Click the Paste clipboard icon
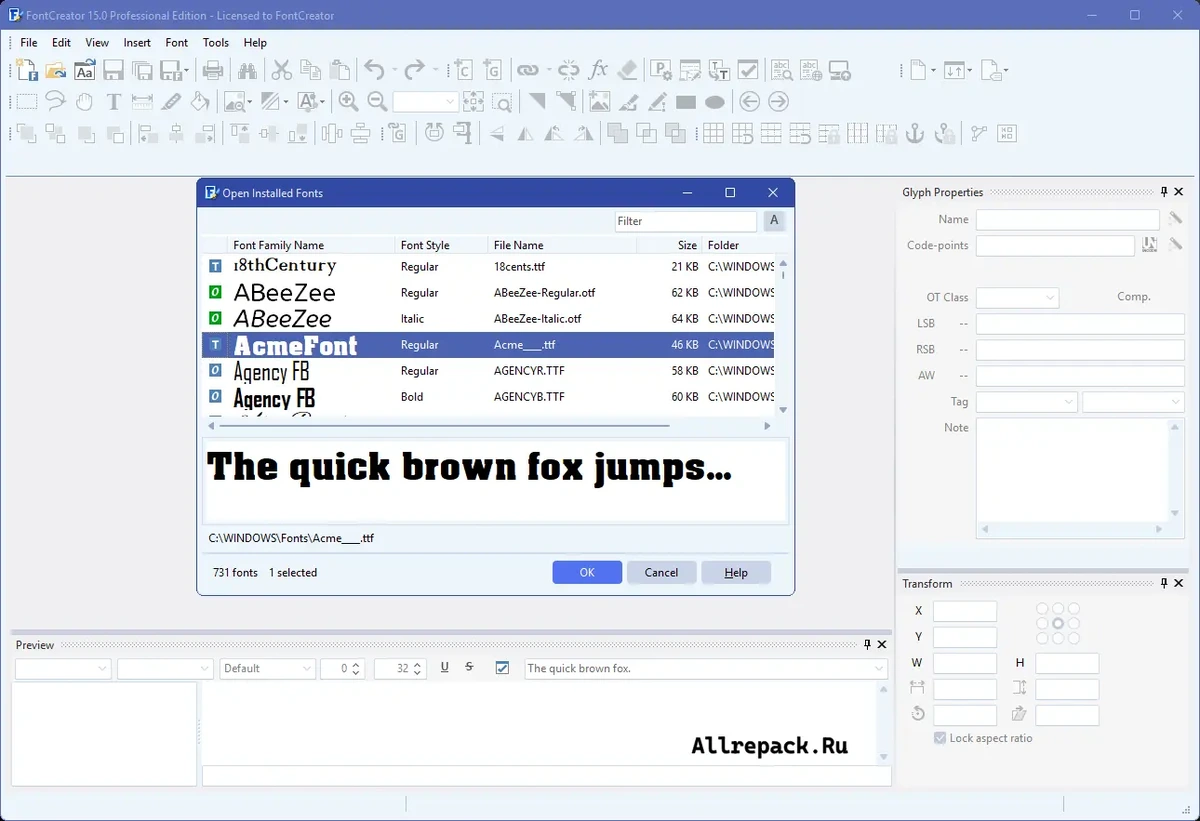 tap(340, 70)
